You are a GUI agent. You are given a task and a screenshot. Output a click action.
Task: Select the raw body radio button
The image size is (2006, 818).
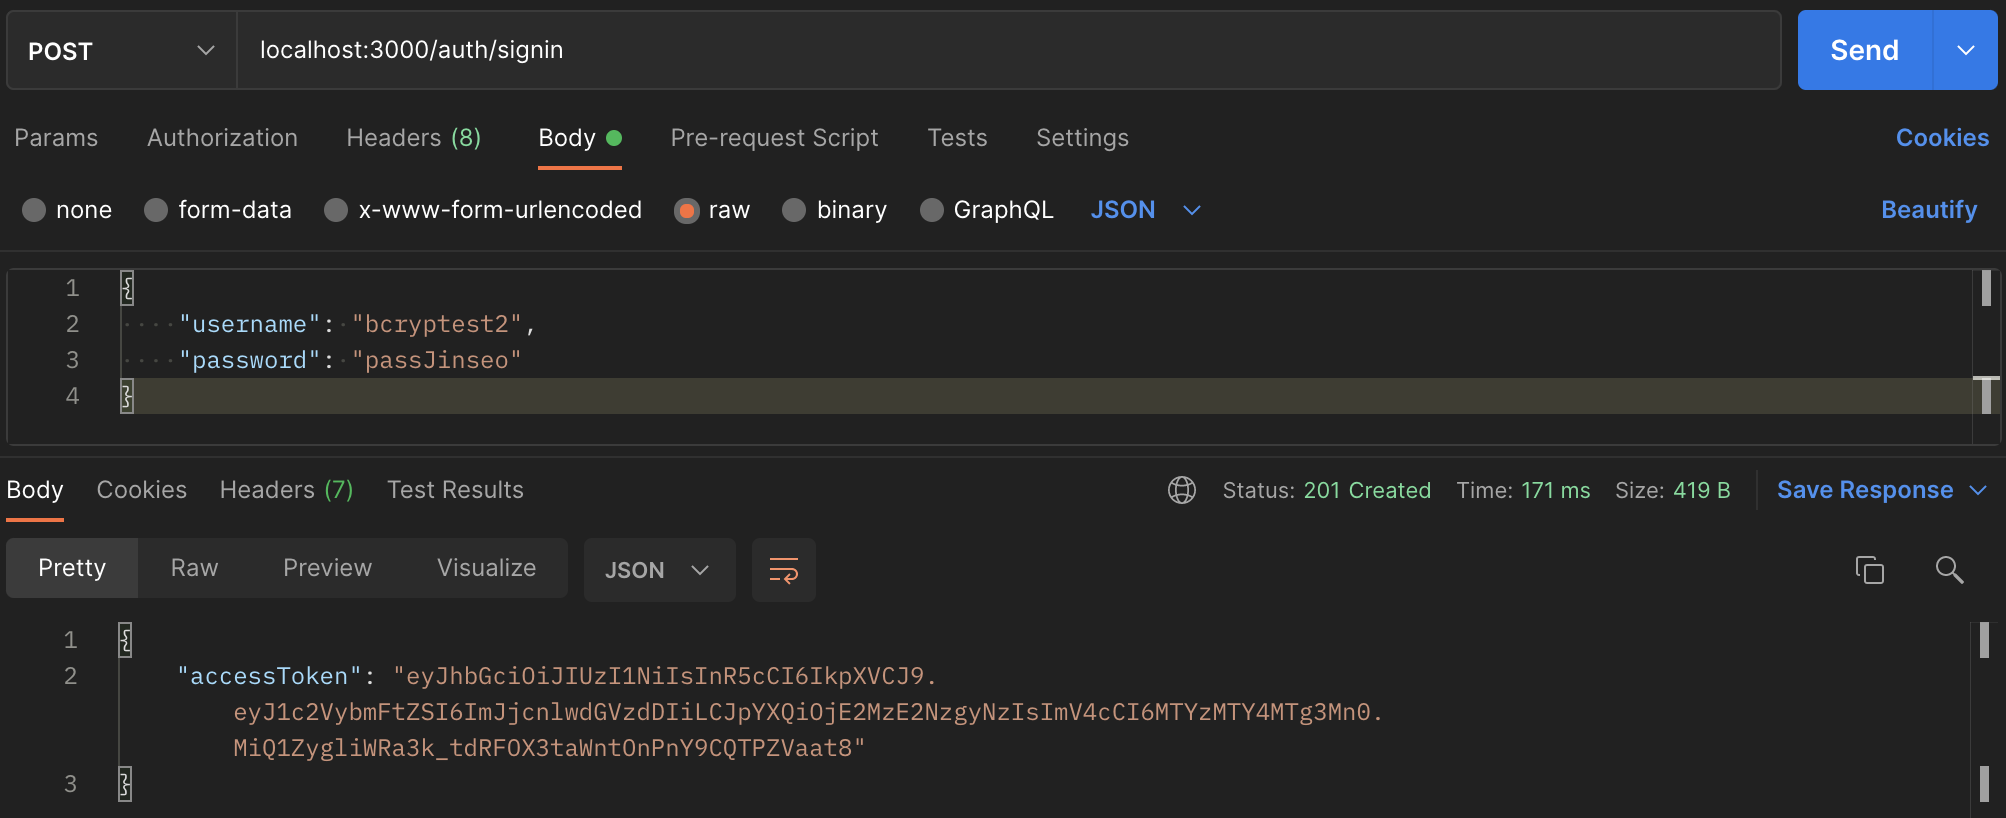point(686,210)
